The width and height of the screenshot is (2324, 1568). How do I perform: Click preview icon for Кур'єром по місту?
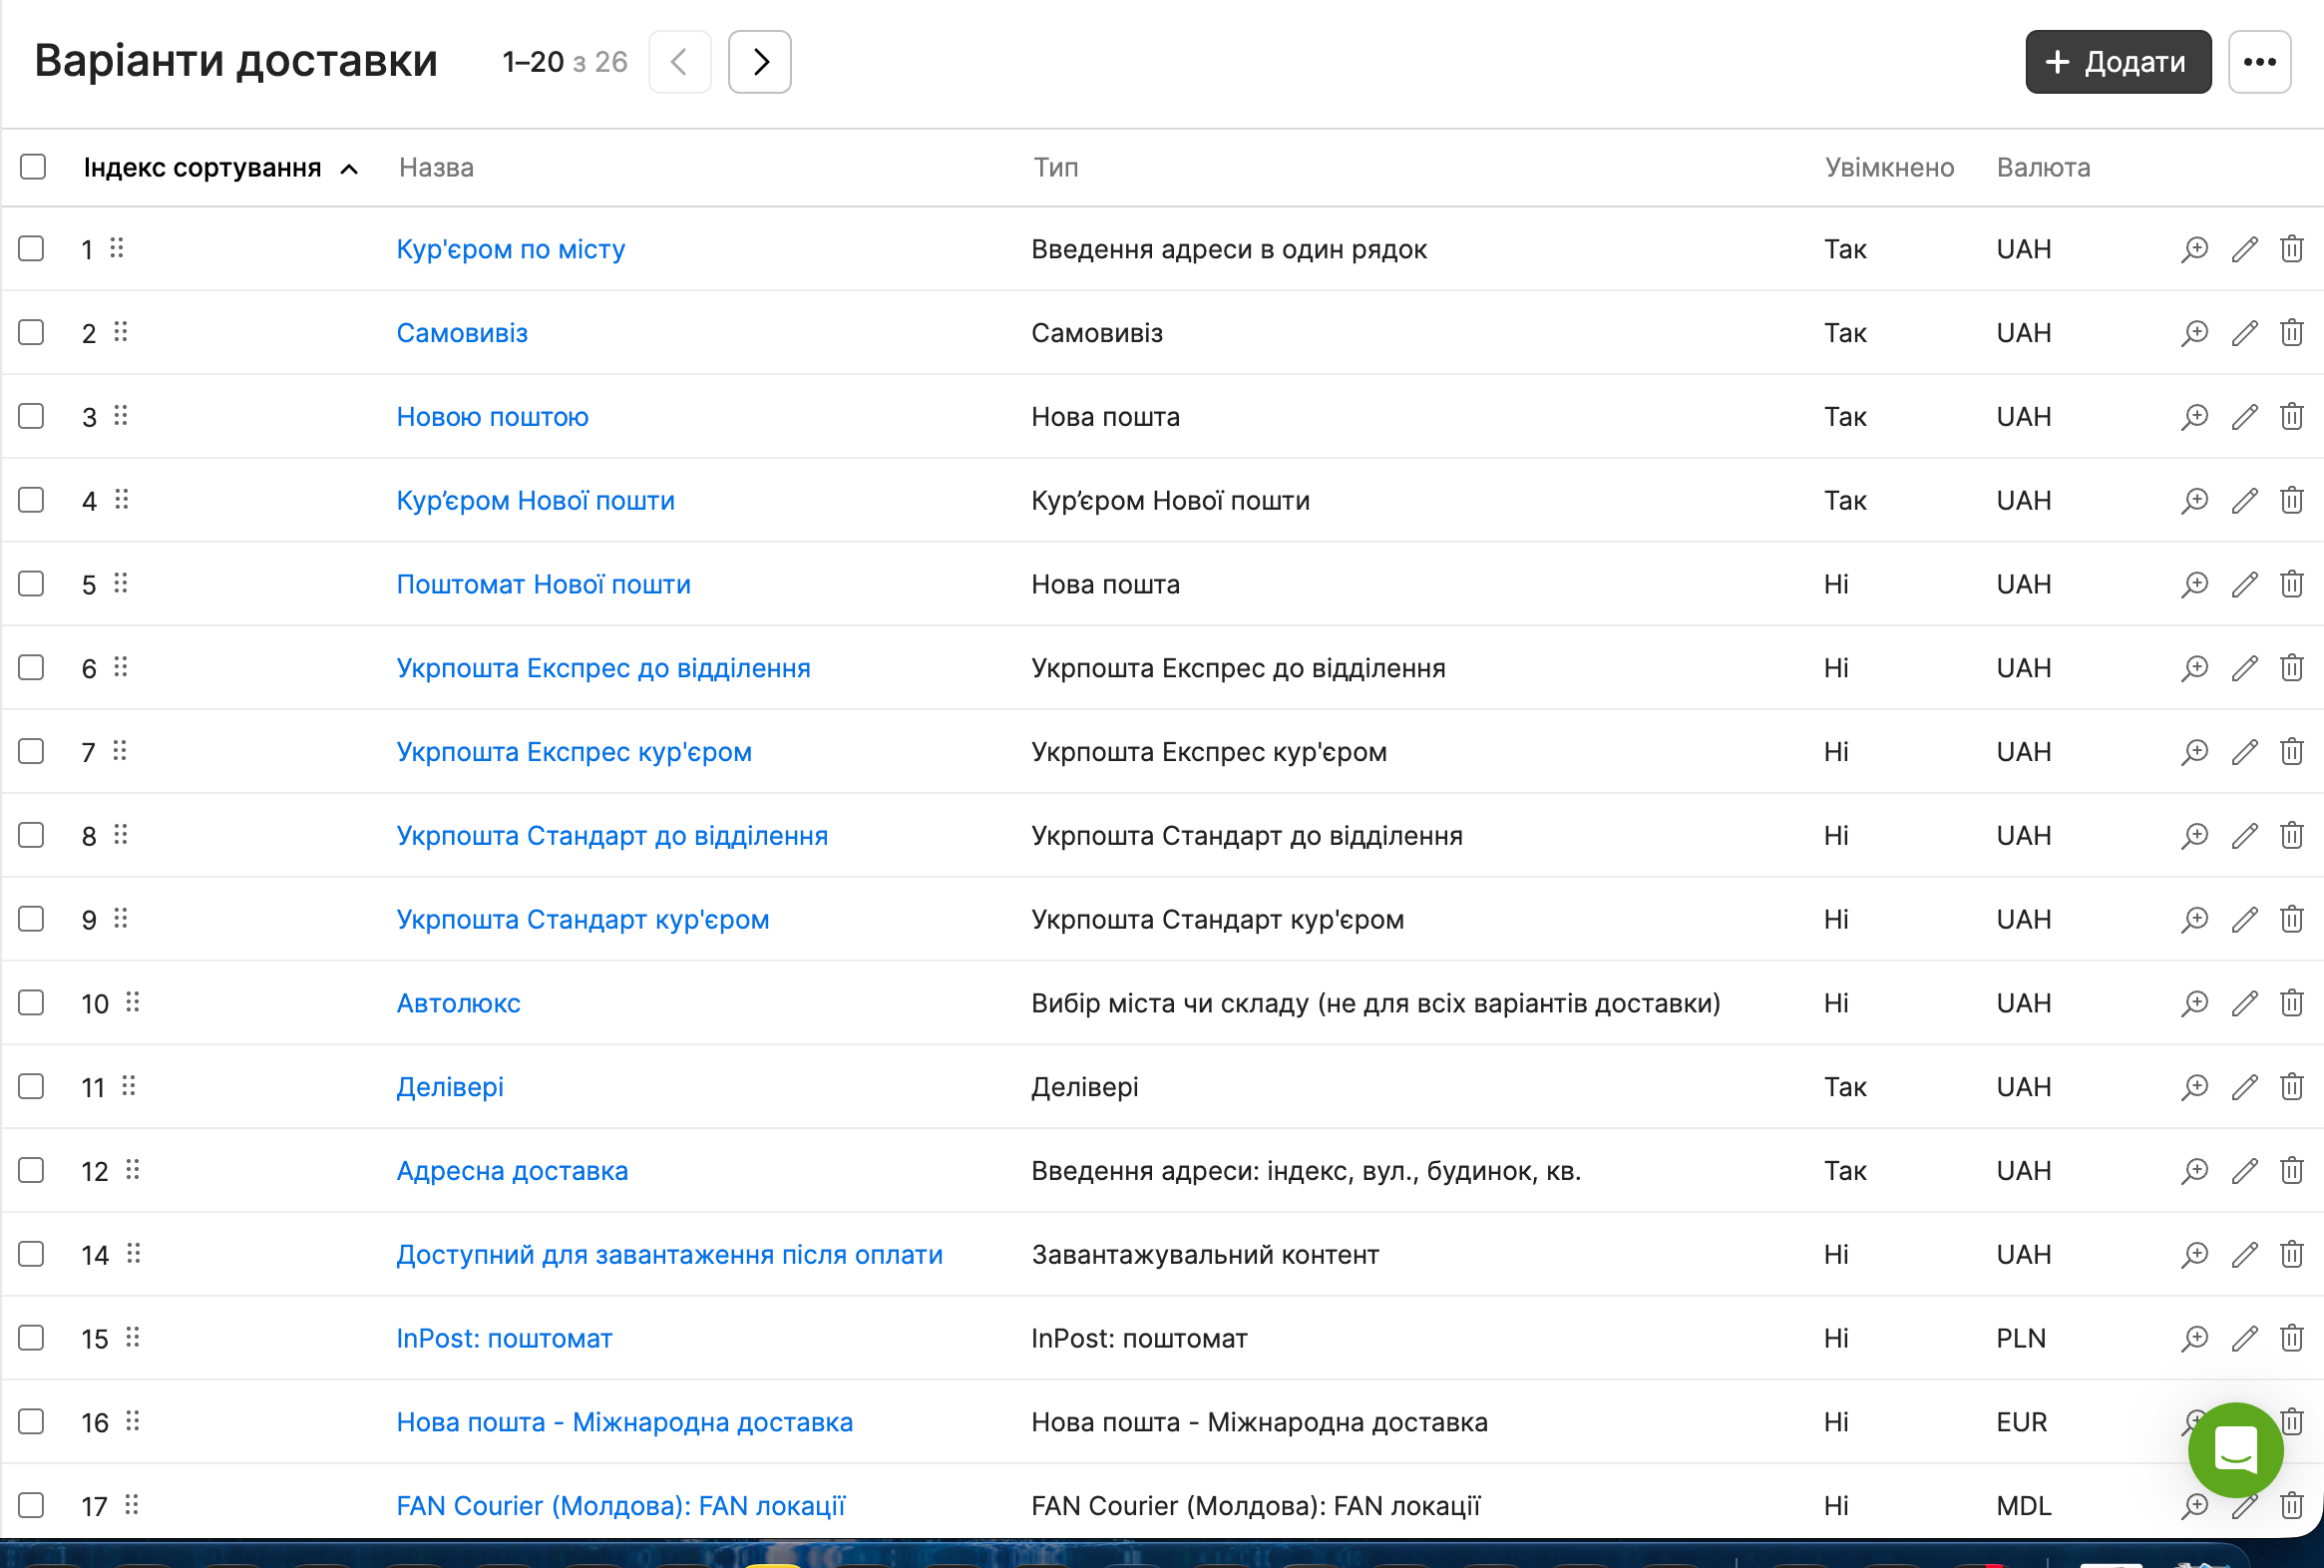pos(2194,249)
